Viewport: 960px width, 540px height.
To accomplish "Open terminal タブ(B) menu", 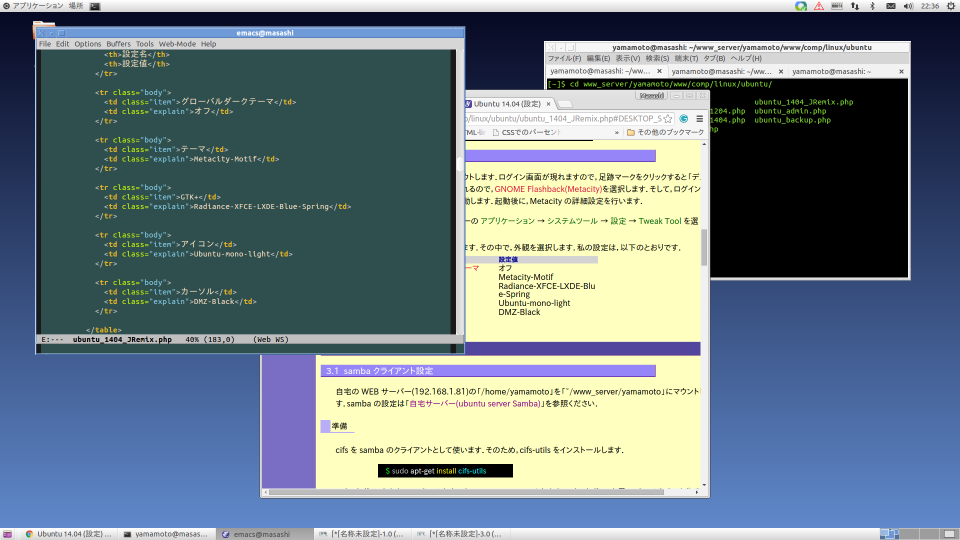I will 714,59.
